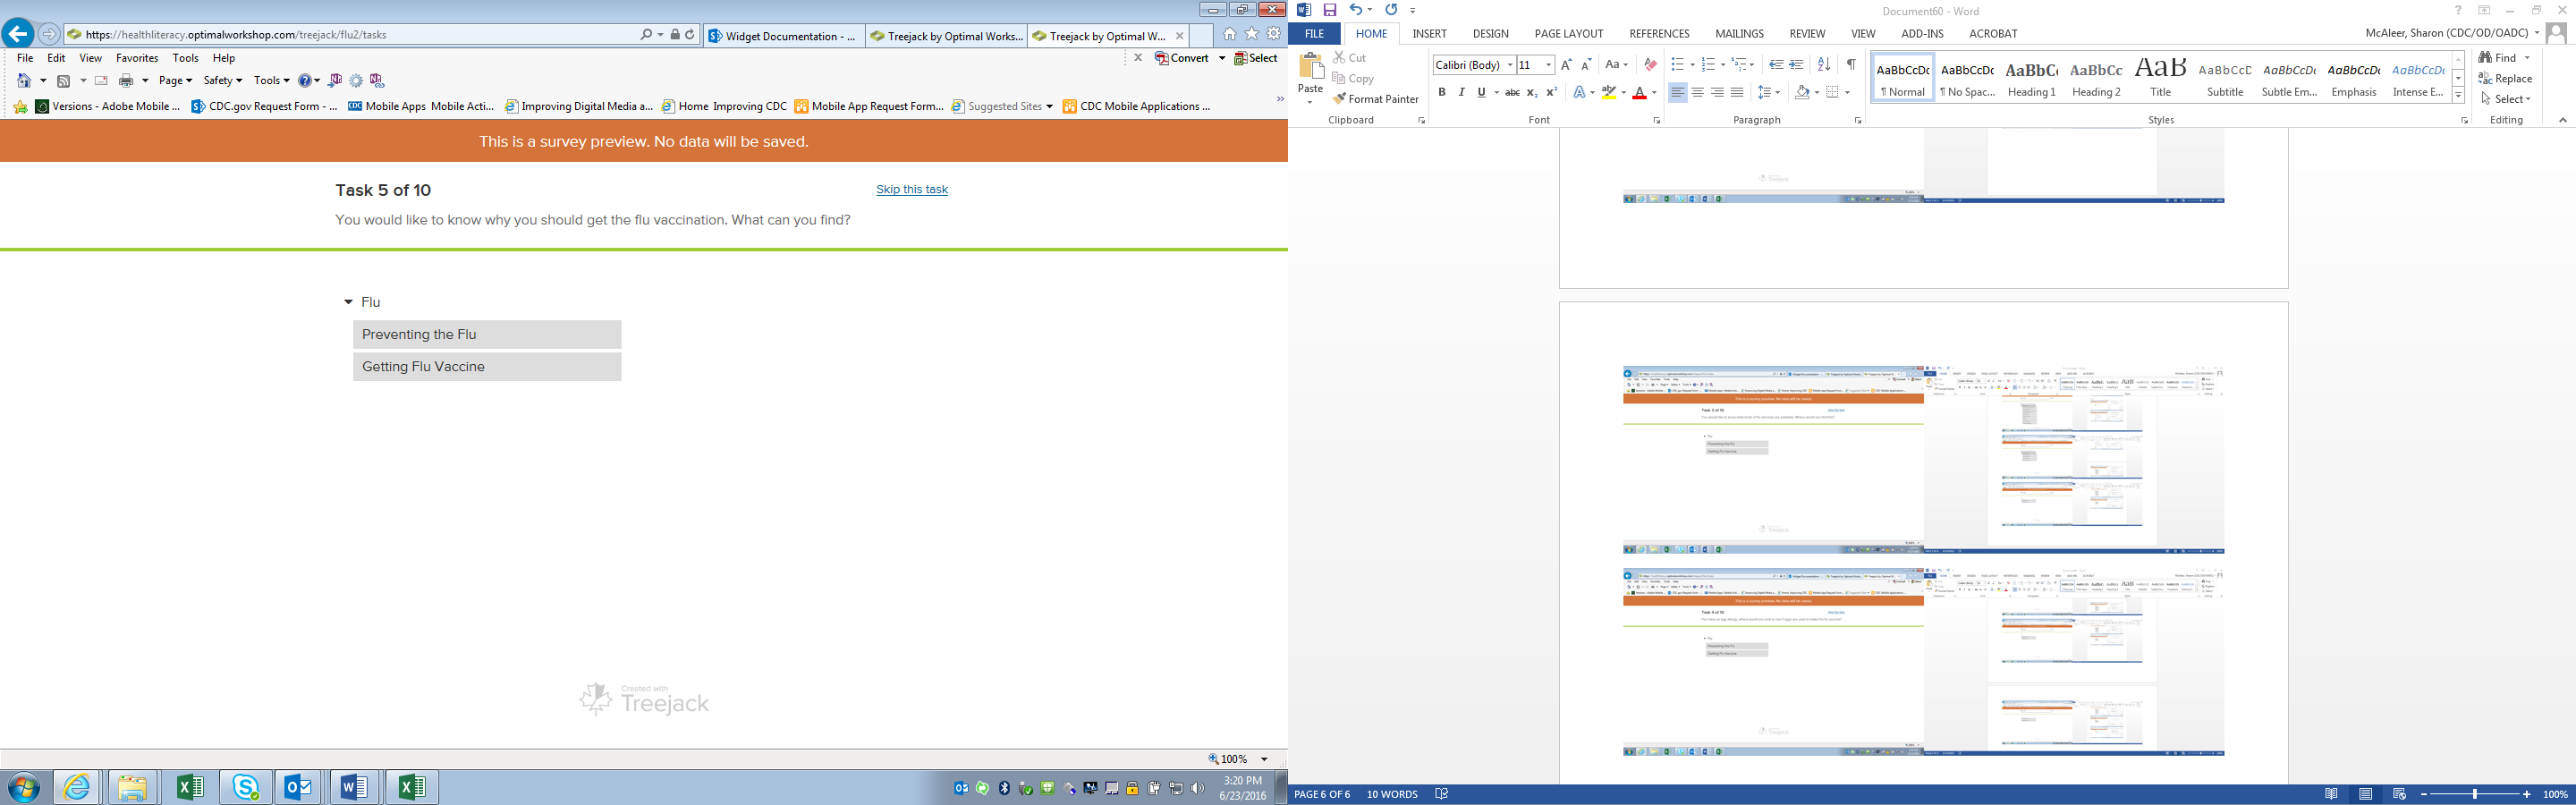Screen dimensions: 2576x805
Task: Click the Font Color red A swatch
Action: (x=1640, y=93)
